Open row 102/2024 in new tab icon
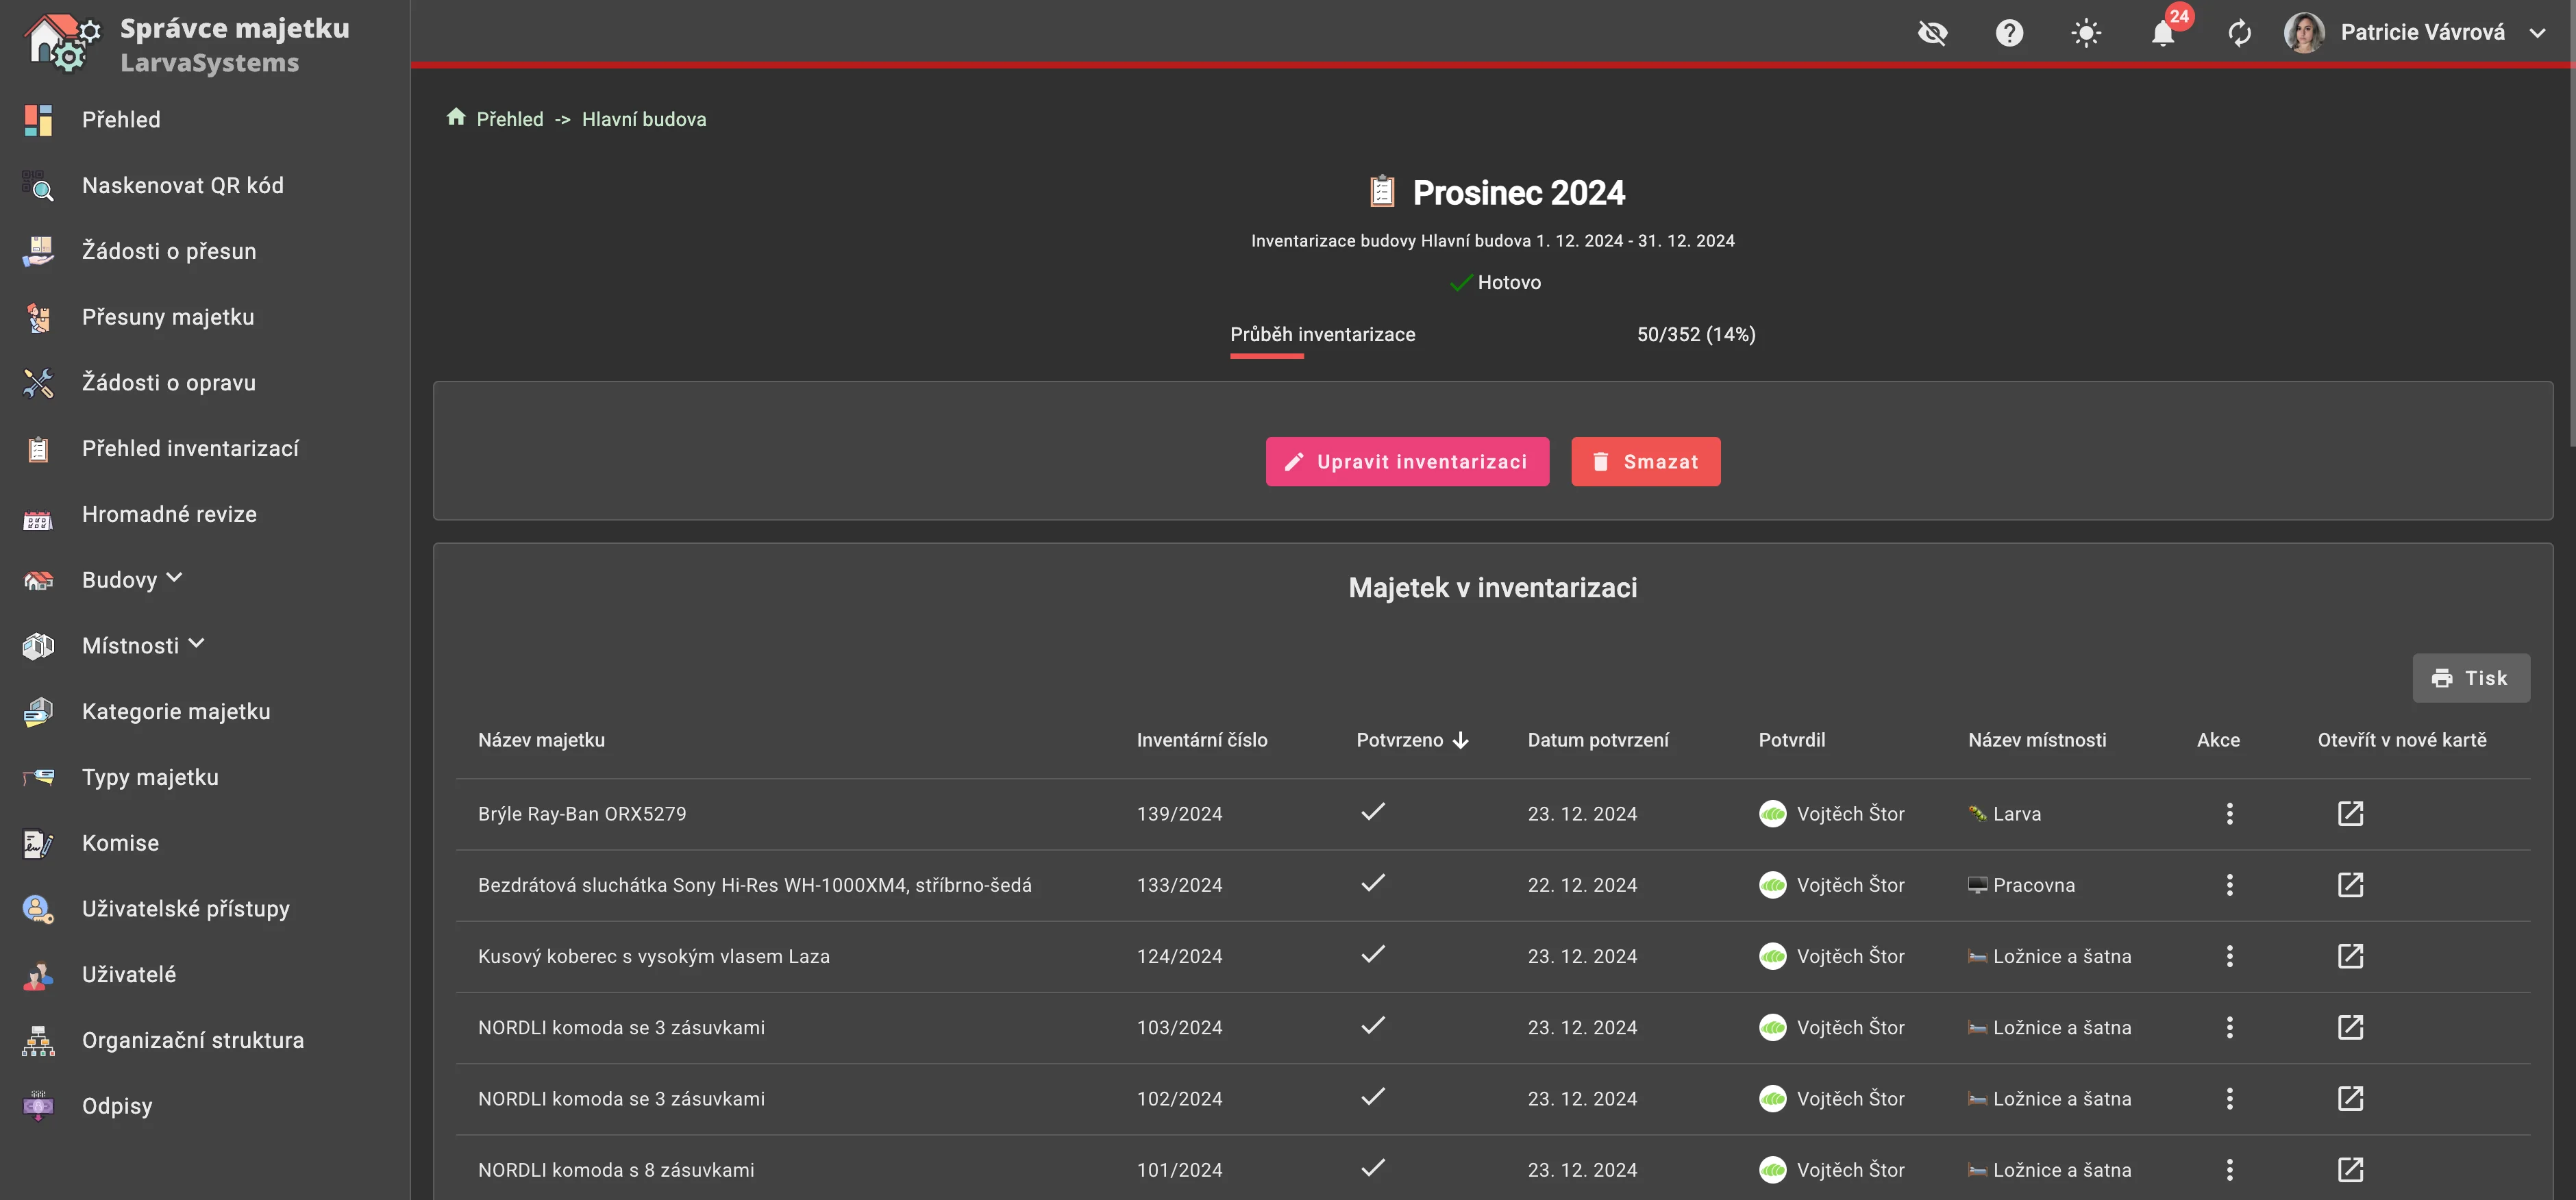Screen dimensions: 2576x1200 click(x=2350, y=1098)
